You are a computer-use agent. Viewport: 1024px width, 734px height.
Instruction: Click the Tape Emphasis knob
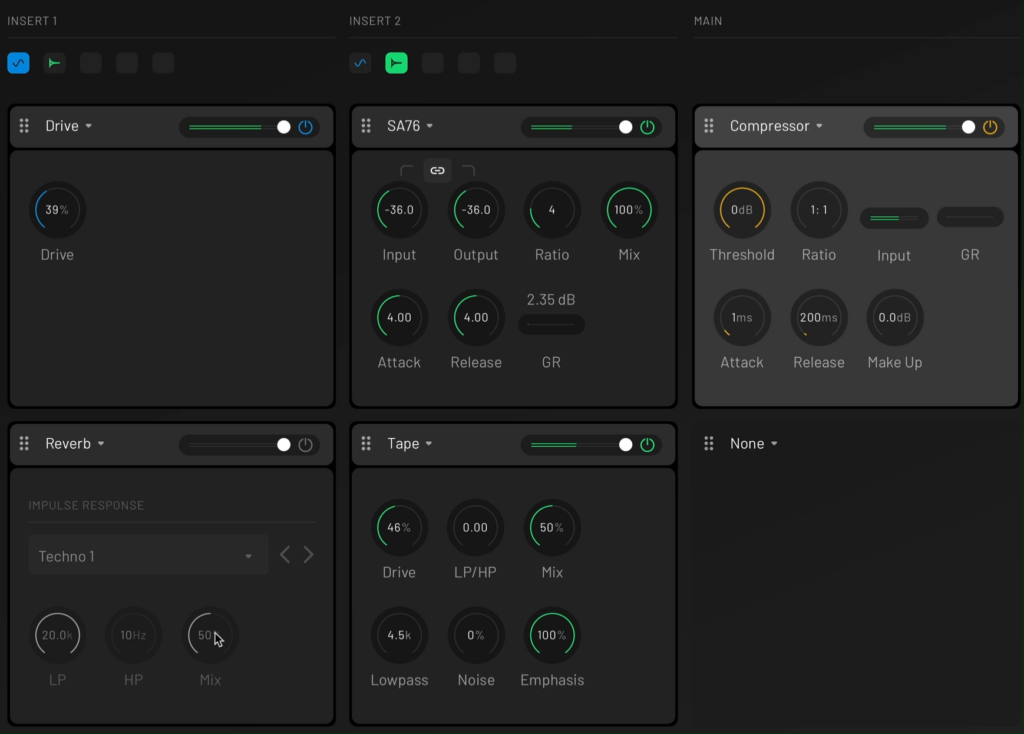click(x=552, y=635)
